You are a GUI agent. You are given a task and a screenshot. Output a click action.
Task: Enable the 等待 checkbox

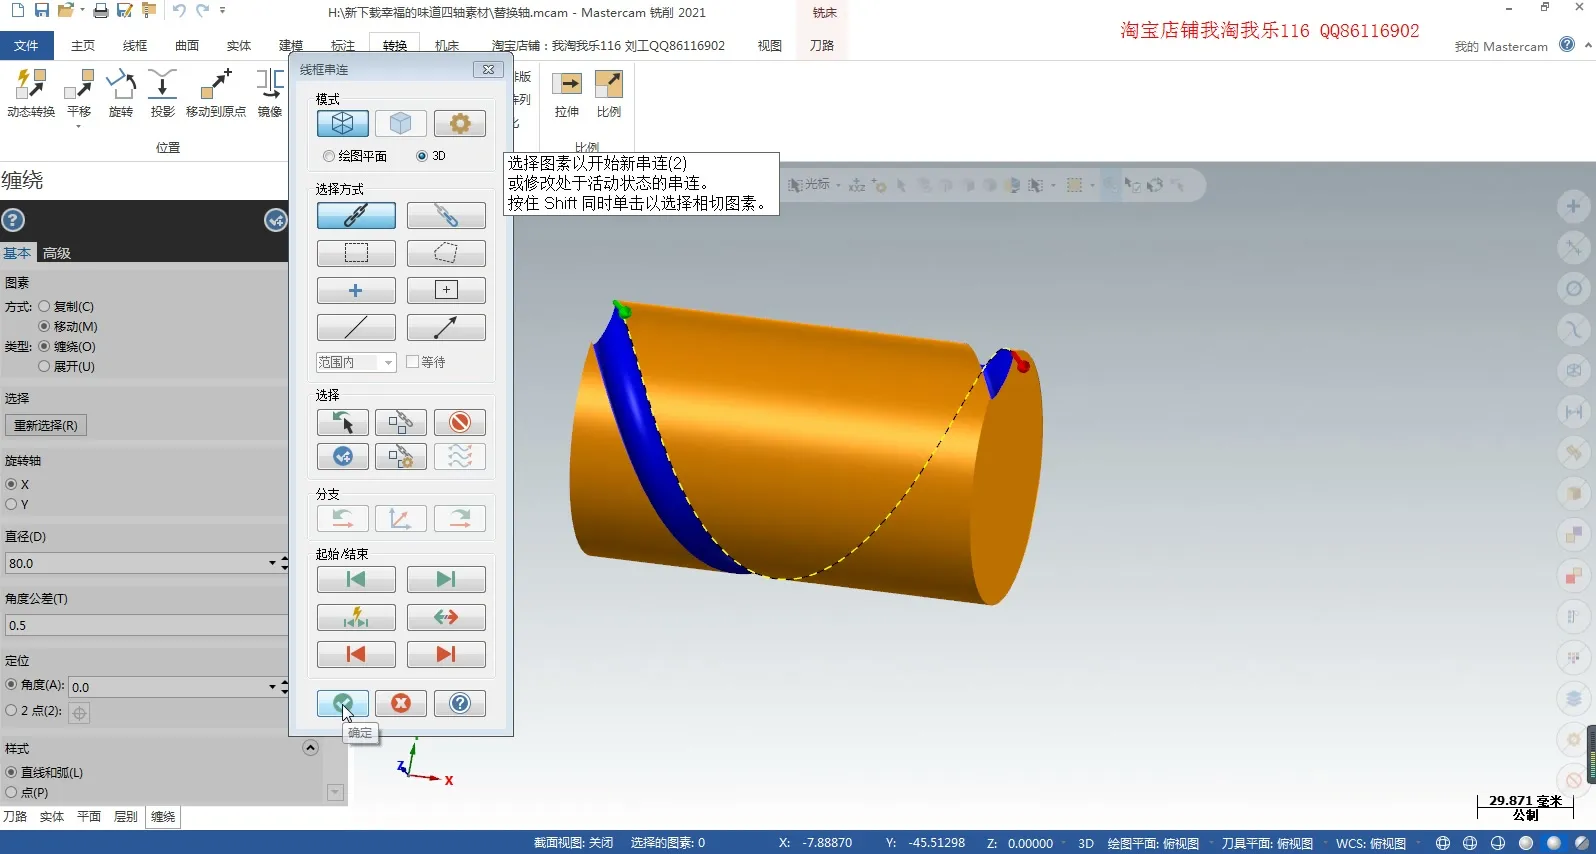412,362
